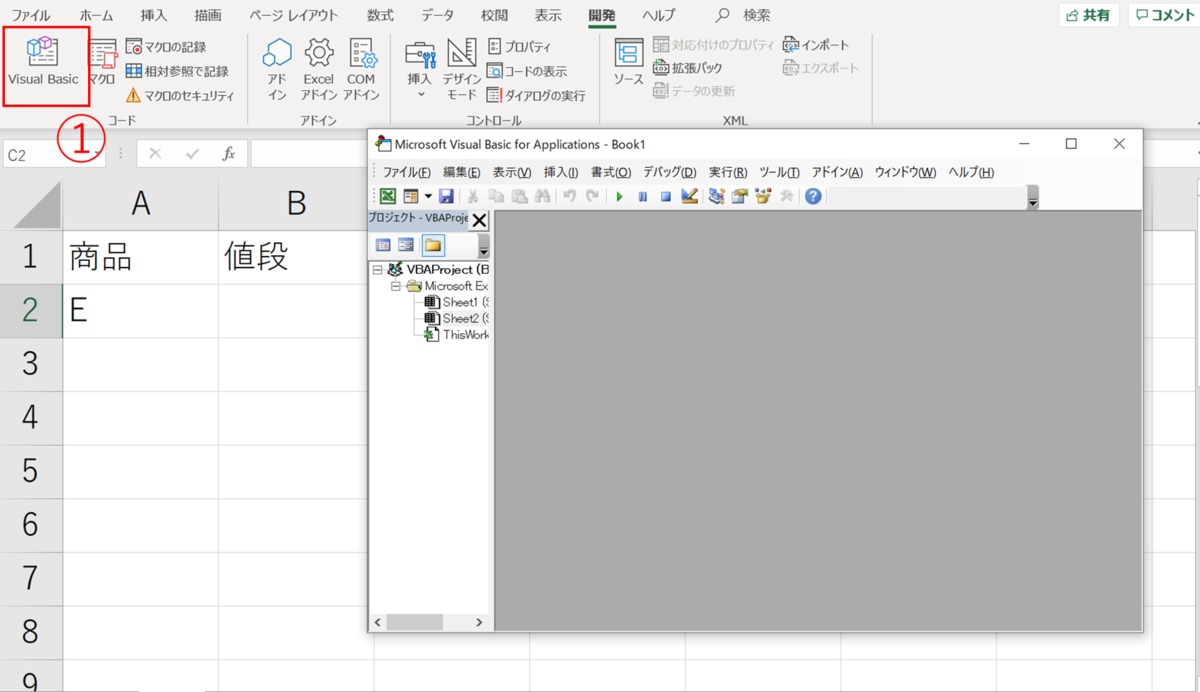Click コードの表示 (View Code)

(x=527, y=71)
